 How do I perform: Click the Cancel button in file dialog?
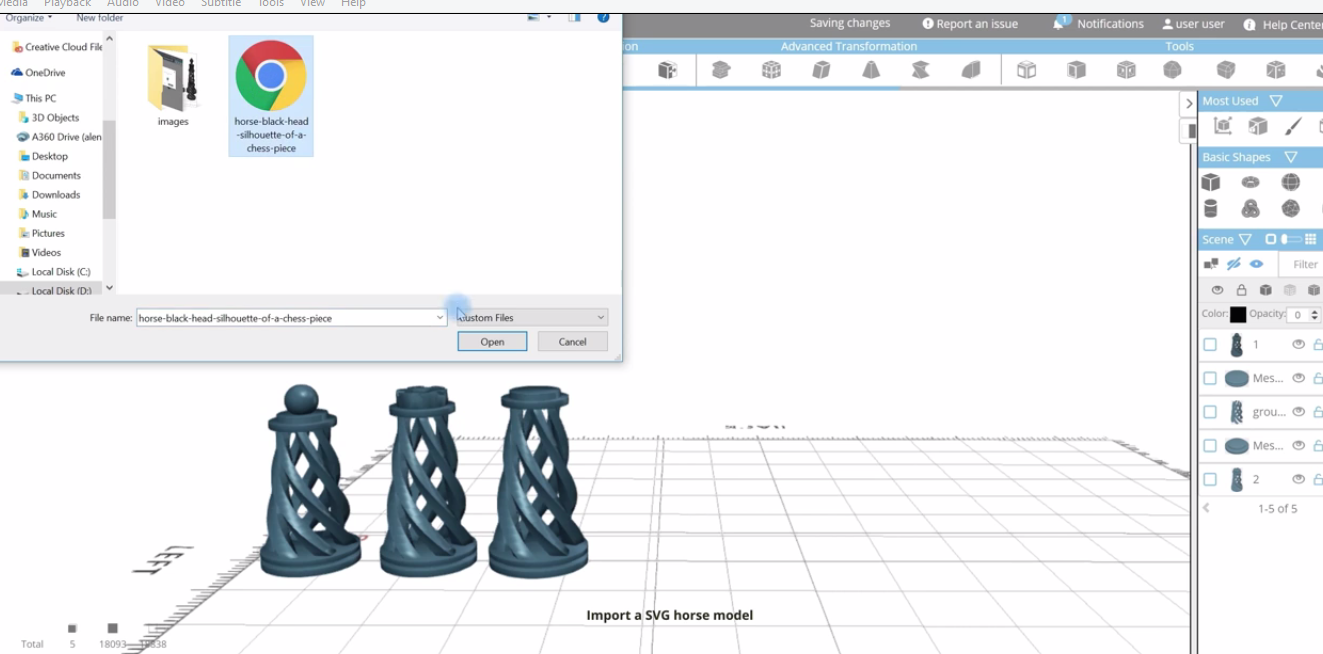tap(572, 341)
